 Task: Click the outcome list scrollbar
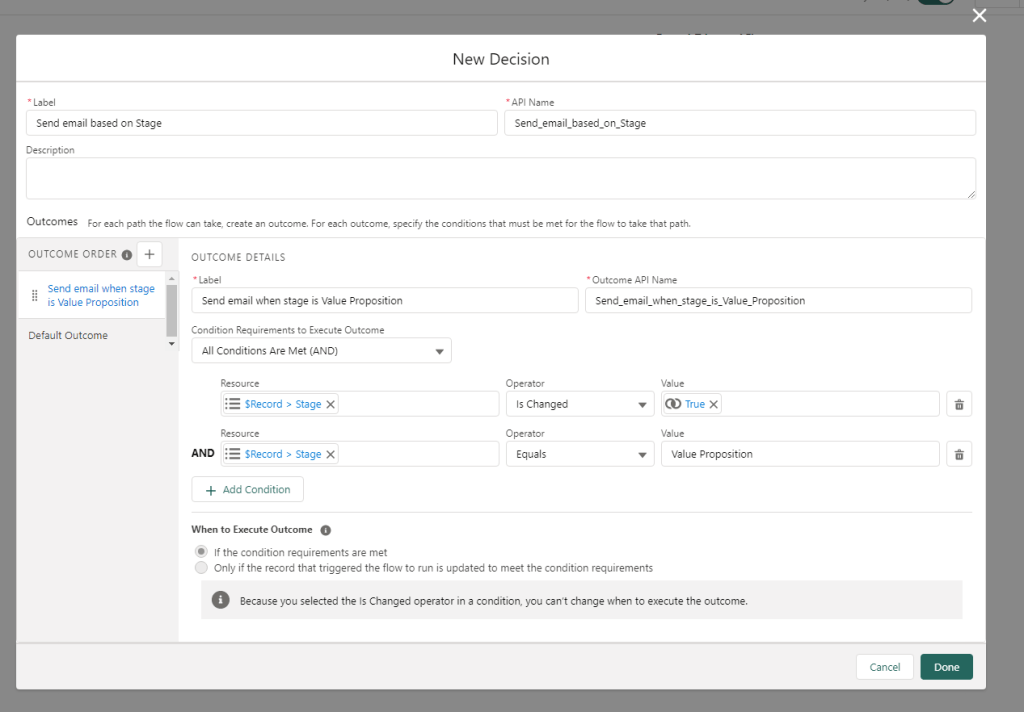point(171,309)
